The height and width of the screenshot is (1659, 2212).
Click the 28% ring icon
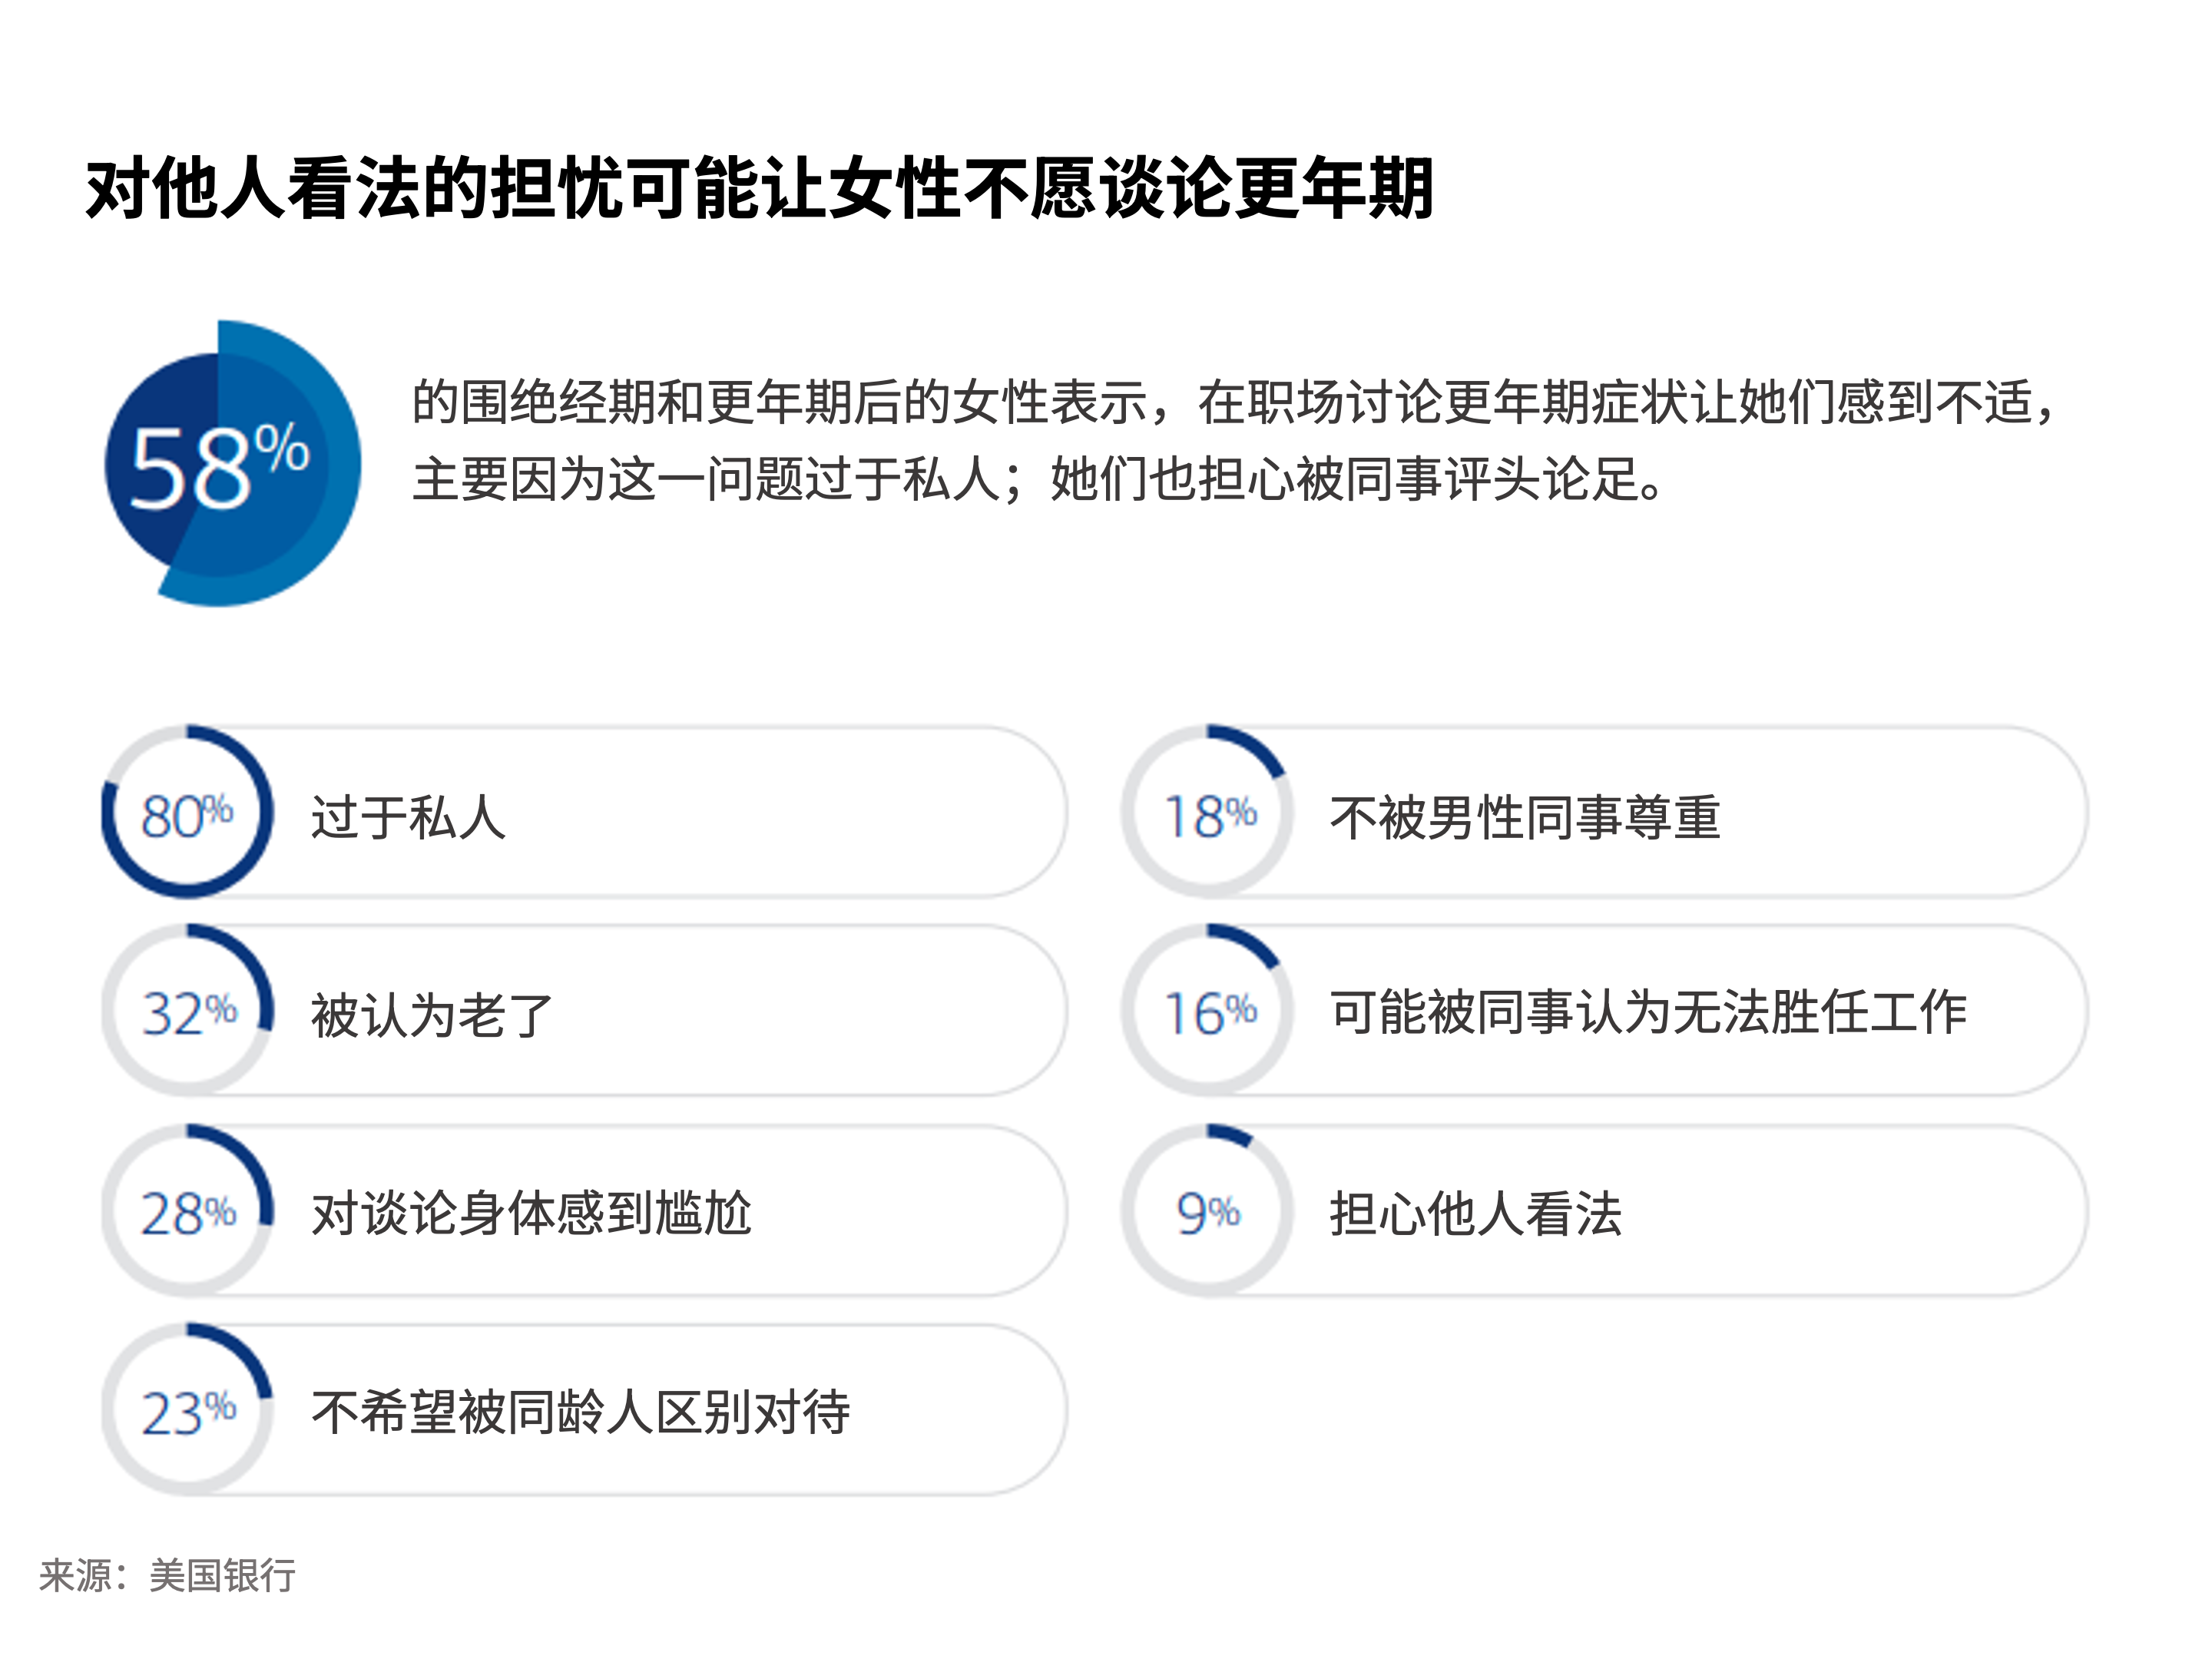click(x=187, y=1211)
